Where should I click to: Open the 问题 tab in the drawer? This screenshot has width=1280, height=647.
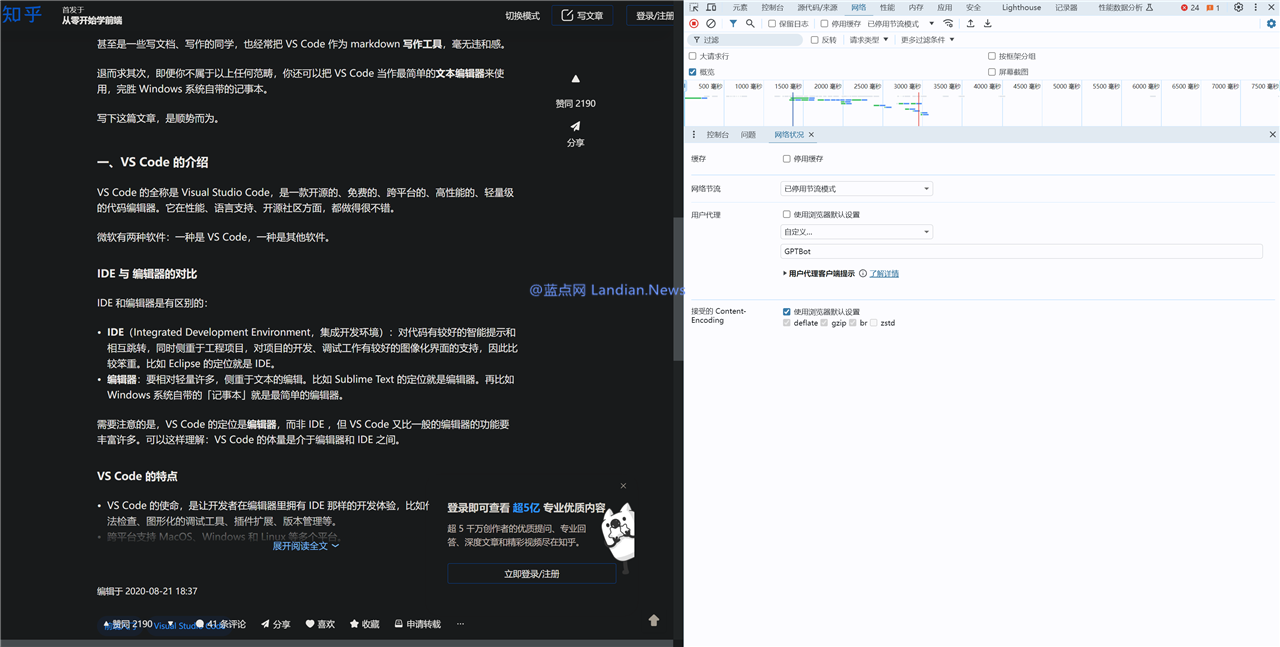[748, 134]
